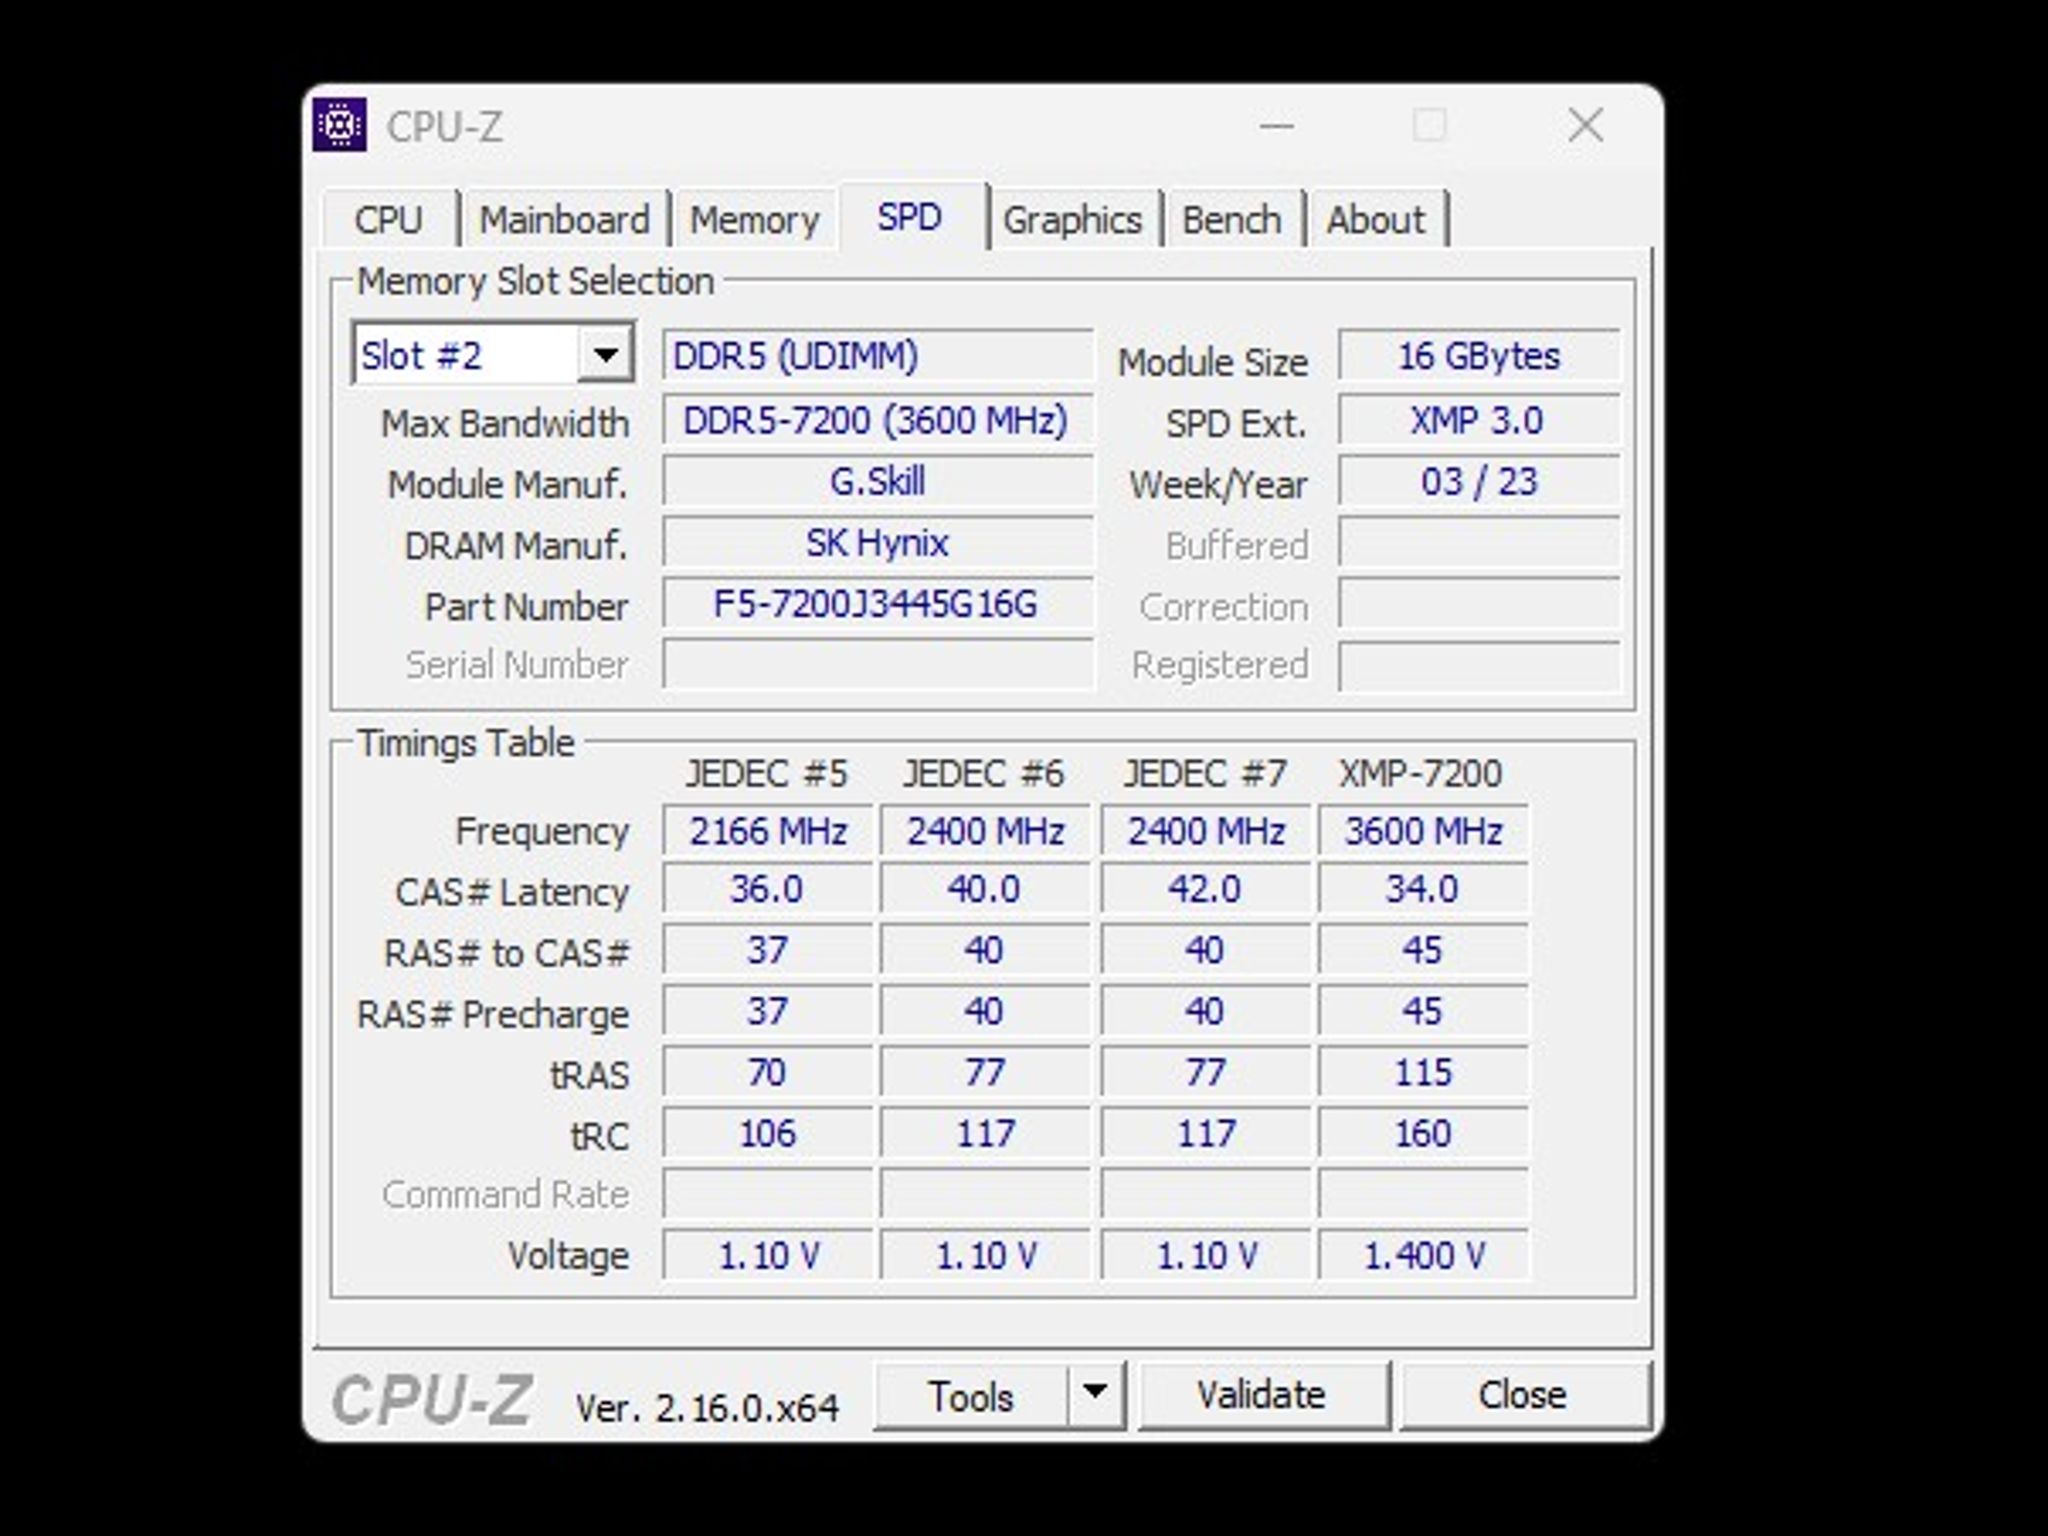Click the JEDEC #5 column header
This screenshot has width=2048, height=1536.
pos(766,773)
